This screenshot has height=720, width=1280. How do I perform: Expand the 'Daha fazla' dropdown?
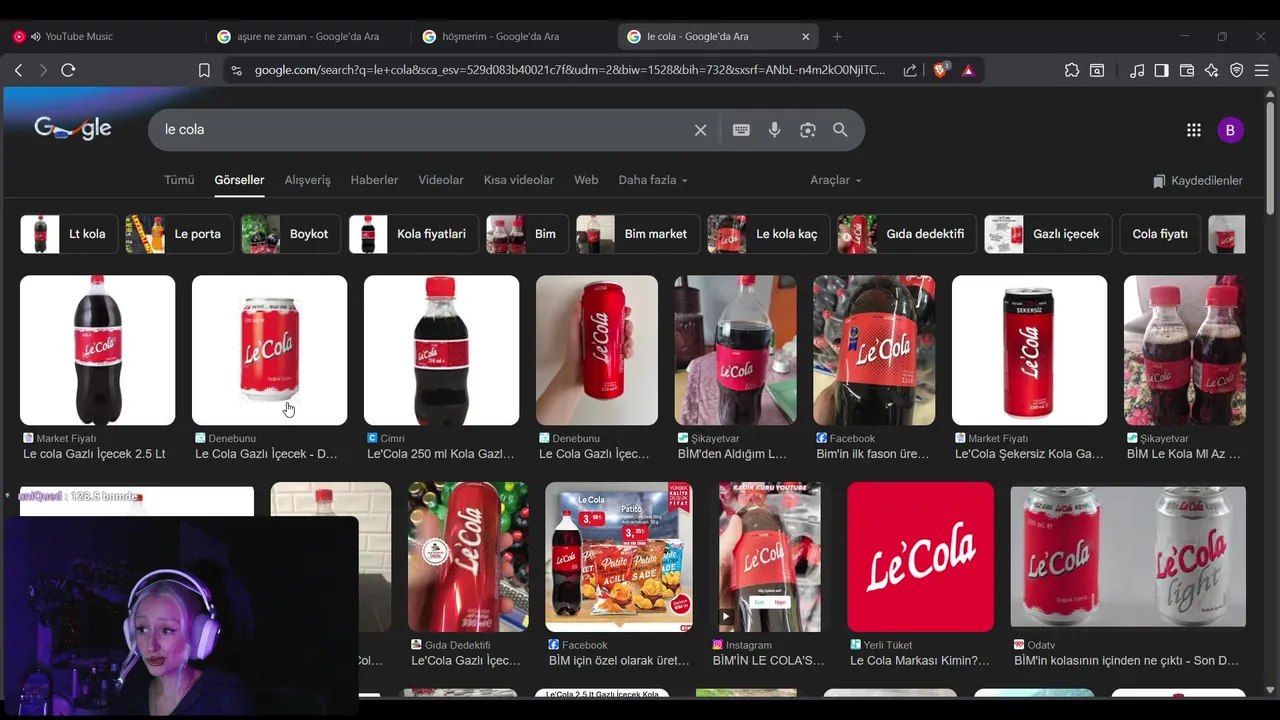(x=653, y=180)
